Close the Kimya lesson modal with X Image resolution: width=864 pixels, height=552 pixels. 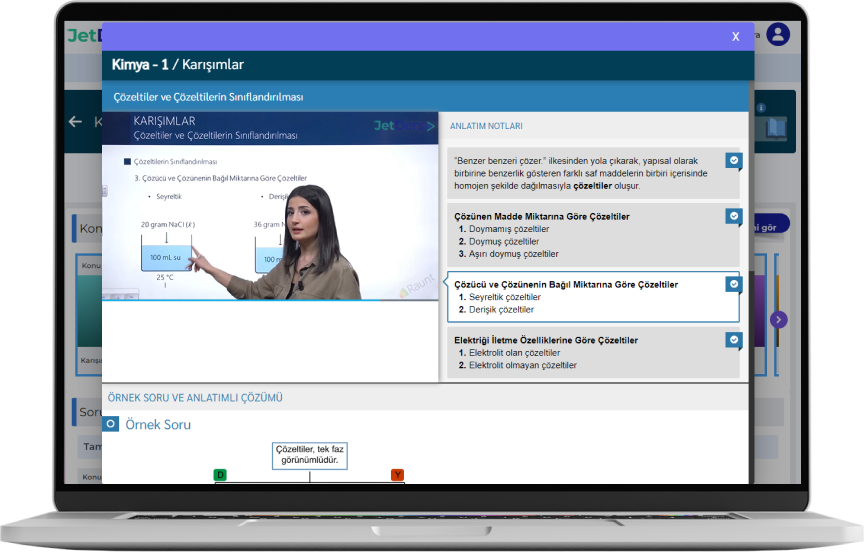(735, 37)
